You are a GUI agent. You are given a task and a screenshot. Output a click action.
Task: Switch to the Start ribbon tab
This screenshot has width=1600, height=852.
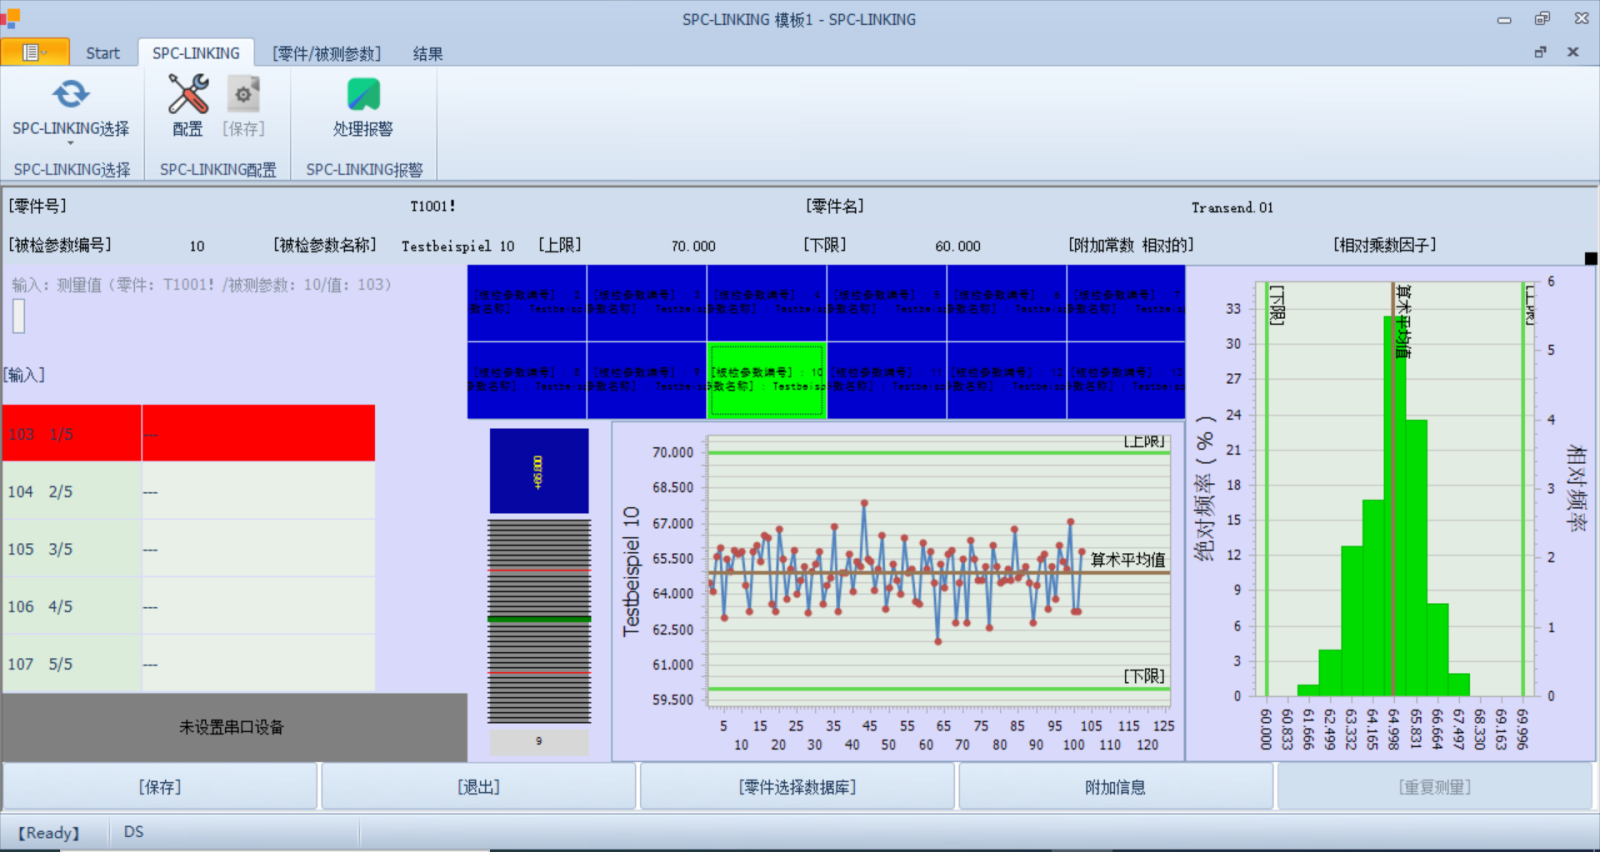102,53
